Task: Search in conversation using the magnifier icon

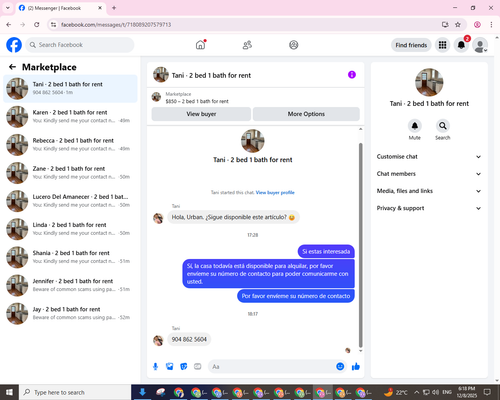Action: coord(443,126)
